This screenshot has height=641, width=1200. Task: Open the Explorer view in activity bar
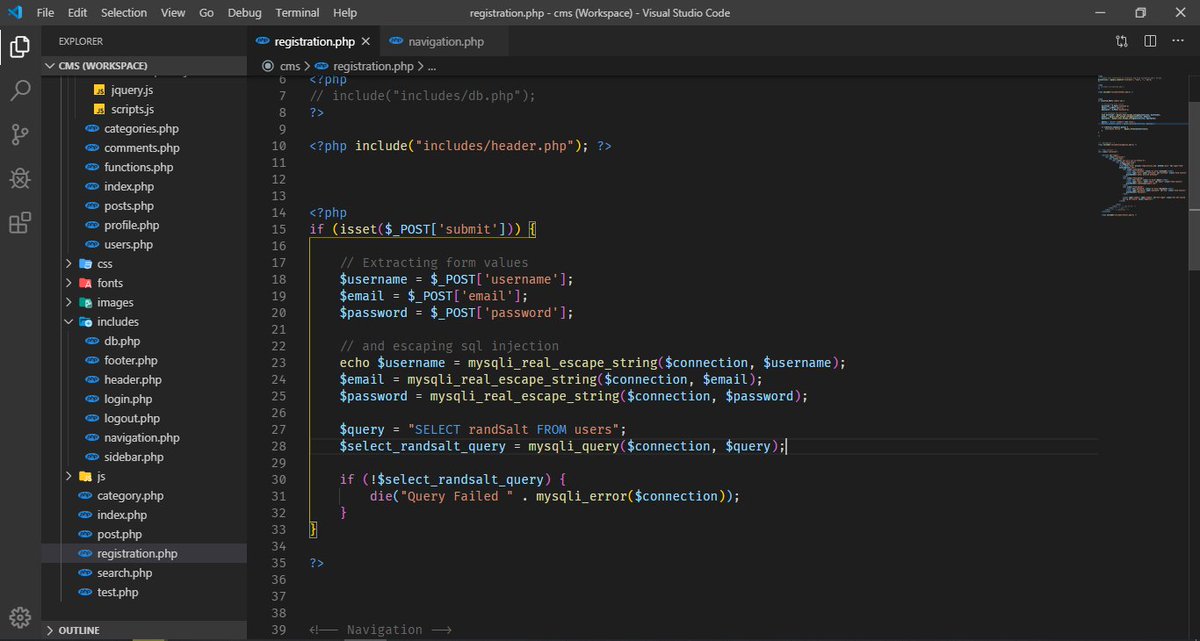pyautogui.click(x=20, y=46)
